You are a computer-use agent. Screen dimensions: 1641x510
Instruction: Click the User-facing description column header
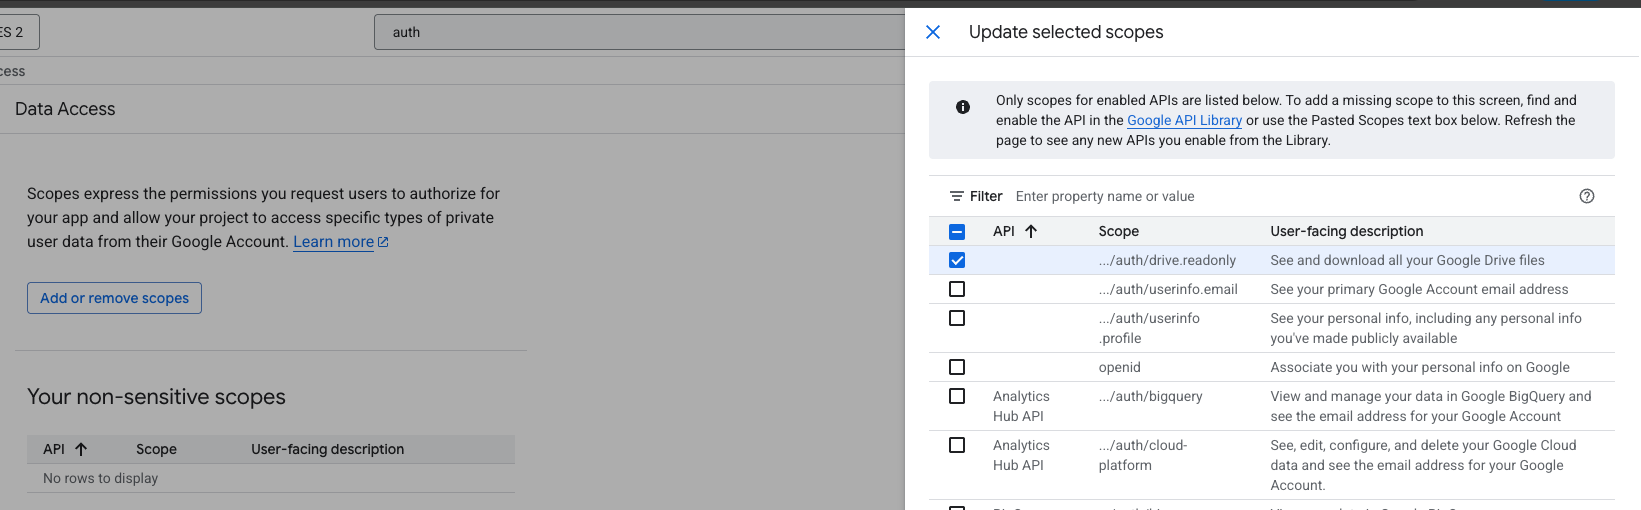1346,231
